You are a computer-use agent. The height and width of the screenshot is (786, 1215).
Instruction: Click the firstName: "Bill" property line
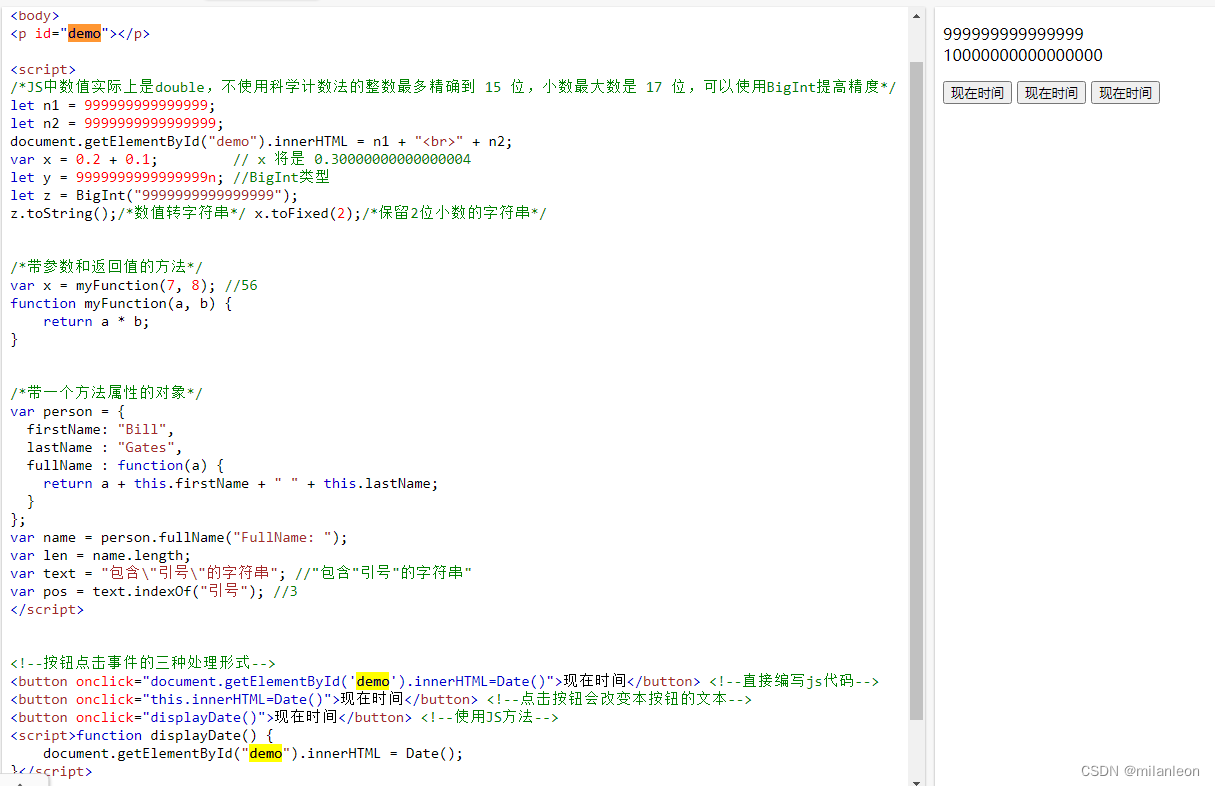100,429
